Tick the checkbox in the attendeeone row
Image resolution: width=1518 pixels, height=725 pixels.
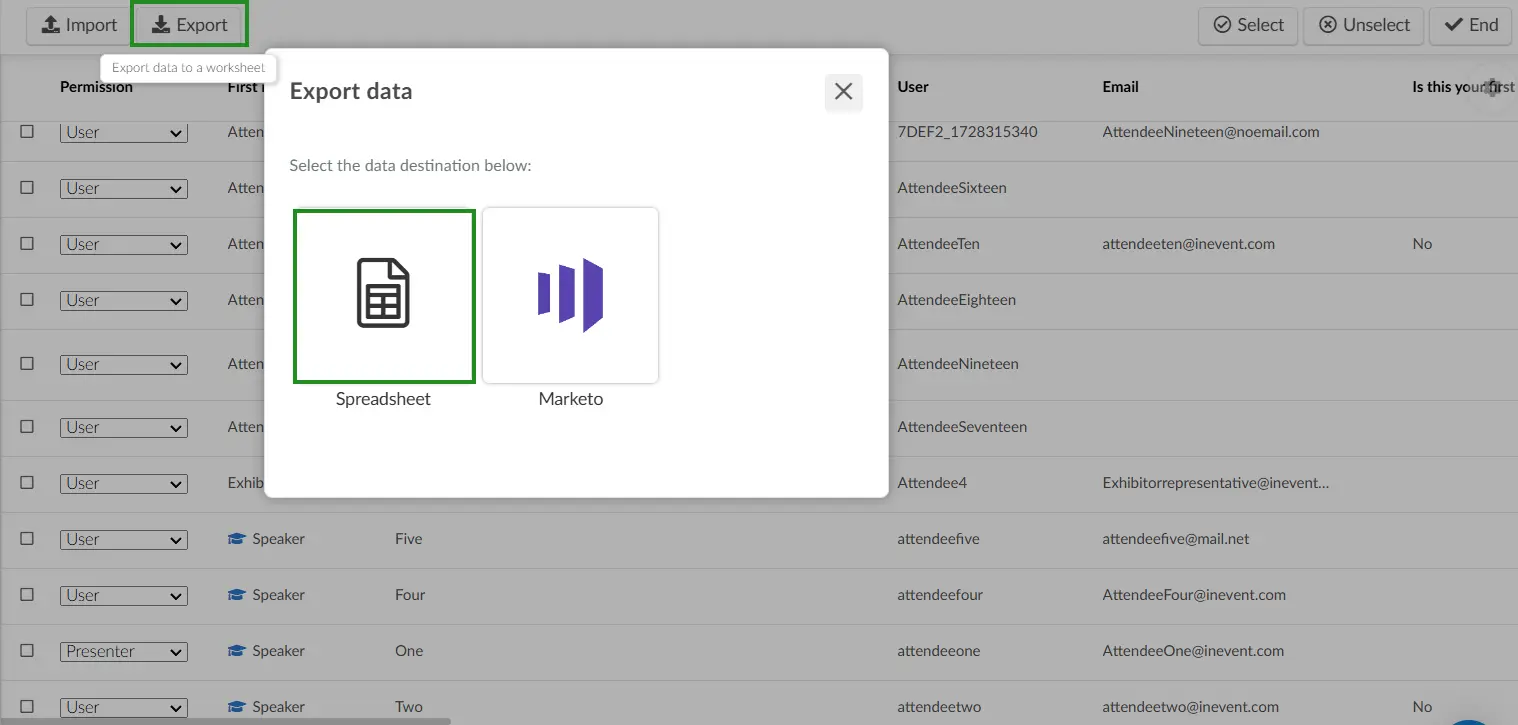(27, 650)
